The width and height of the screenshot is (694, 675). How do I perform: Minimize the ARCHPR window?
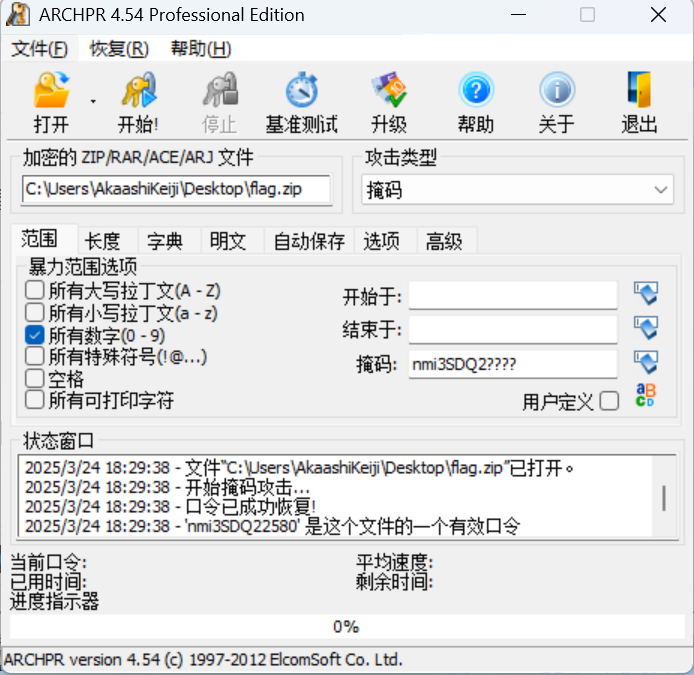518,15
